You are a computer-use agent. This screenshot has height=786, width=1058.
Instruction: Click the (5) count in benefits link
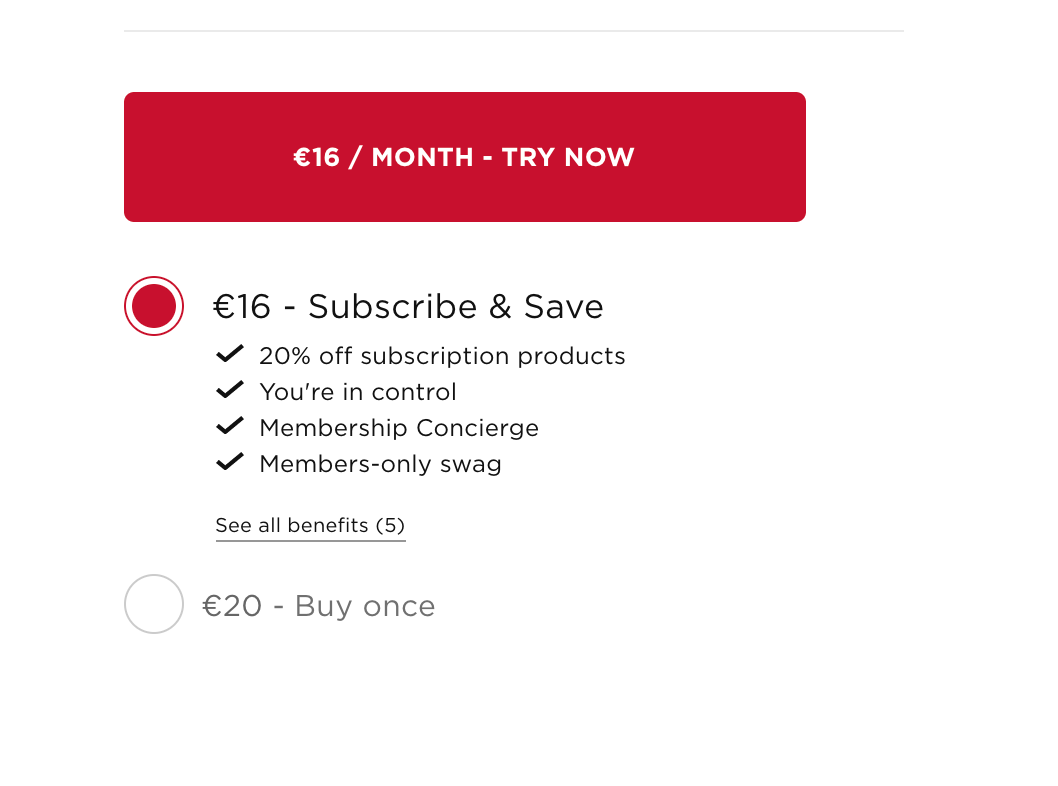(x=390, y=526)
